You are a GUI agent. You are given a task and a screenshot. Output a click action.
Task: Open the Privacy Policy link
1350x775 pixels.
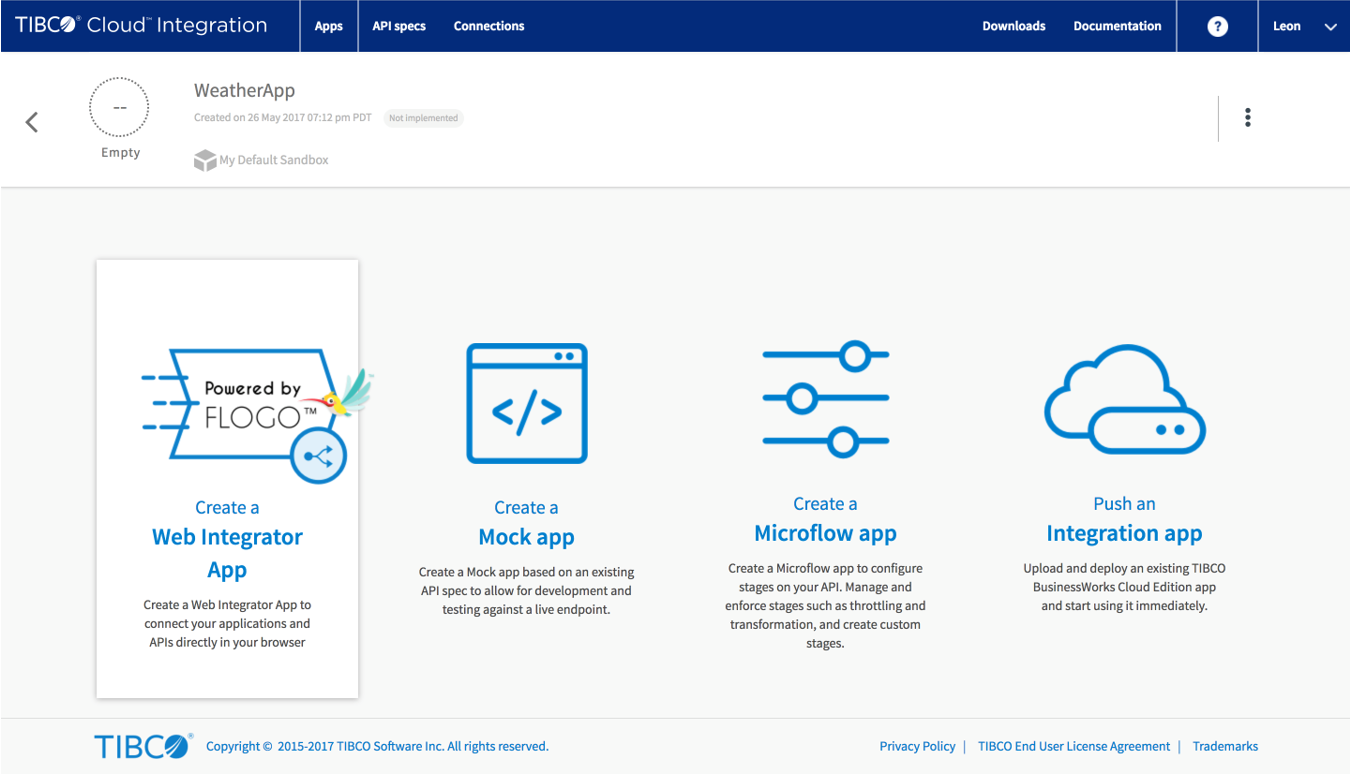(917, 746)
